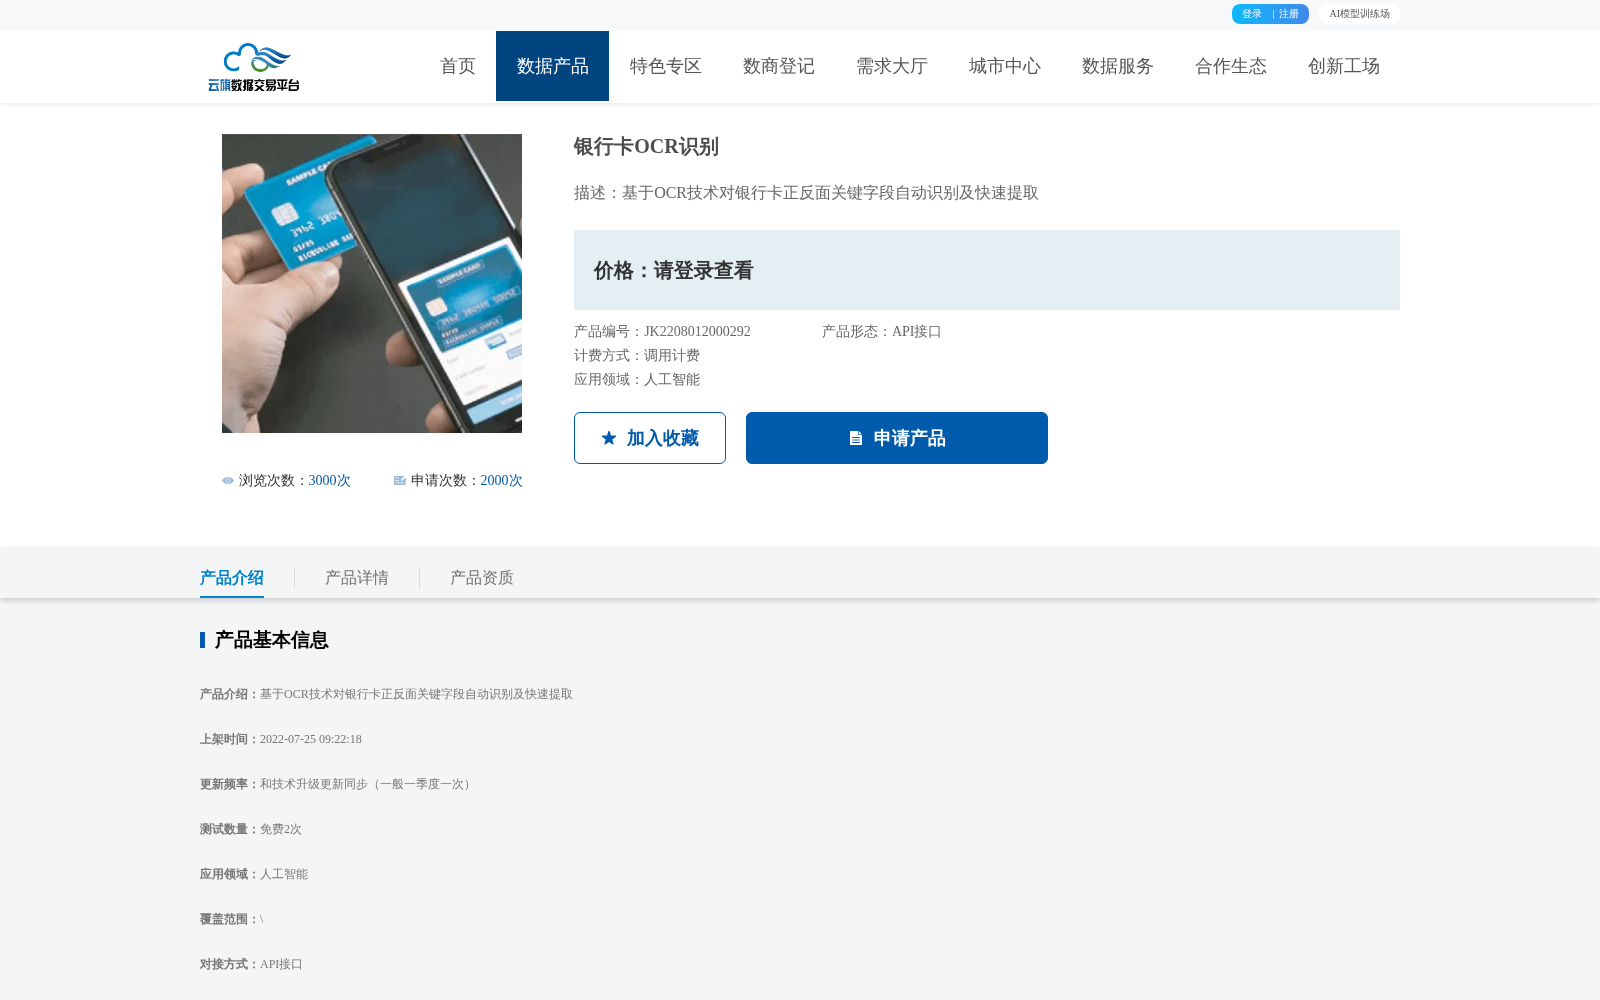Open the AI模型训练场 button

coord(1359,14)
